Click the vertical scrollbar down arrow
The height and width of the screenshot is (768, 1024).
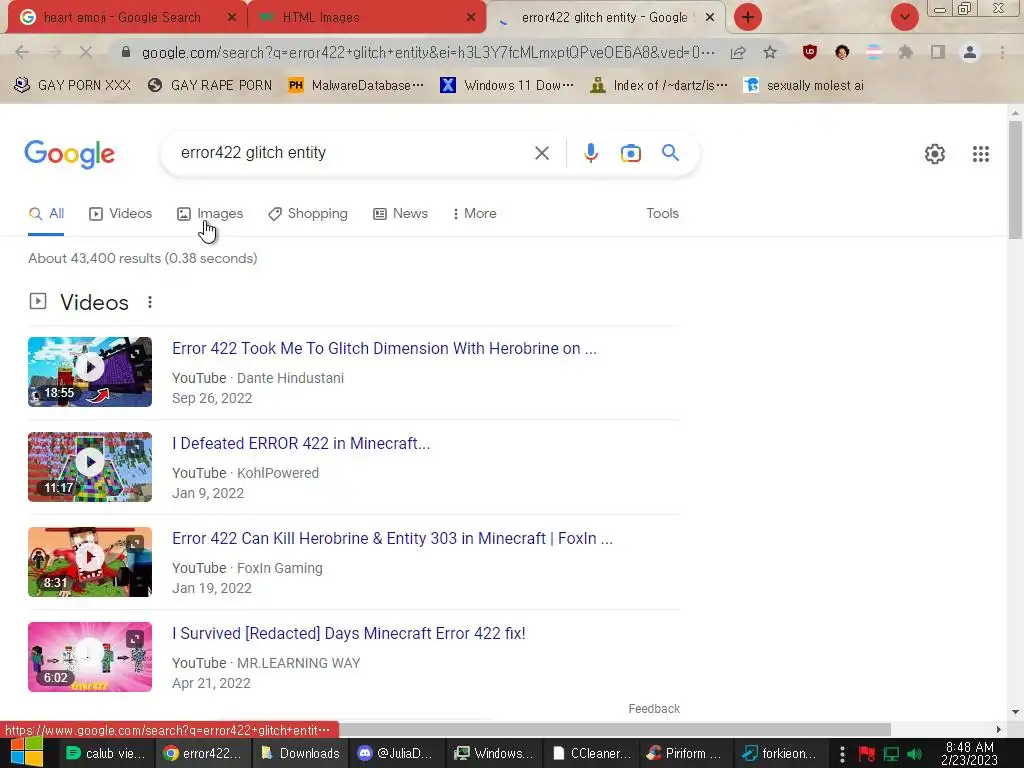(x=1015, y=712)
